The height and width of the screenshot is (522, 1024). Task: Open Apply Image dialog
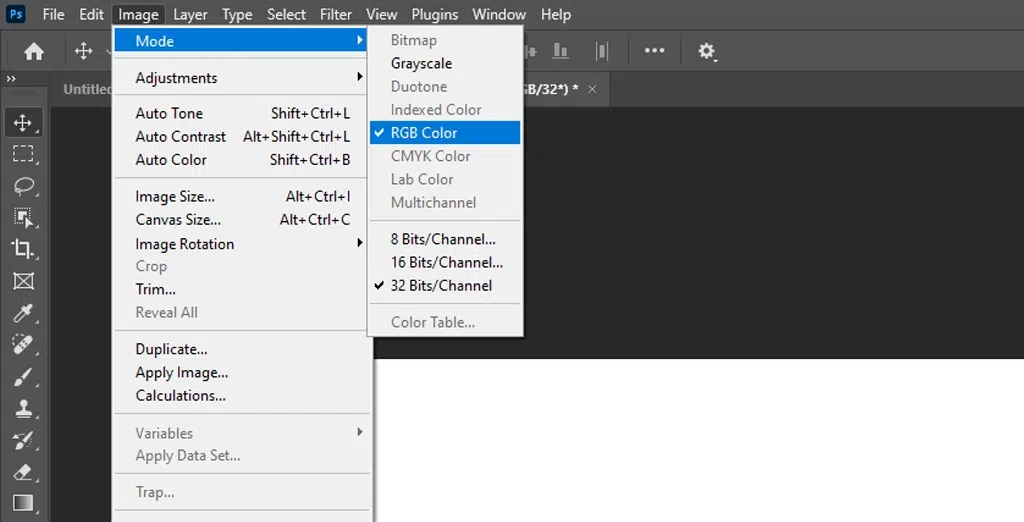tap(240, 372)
